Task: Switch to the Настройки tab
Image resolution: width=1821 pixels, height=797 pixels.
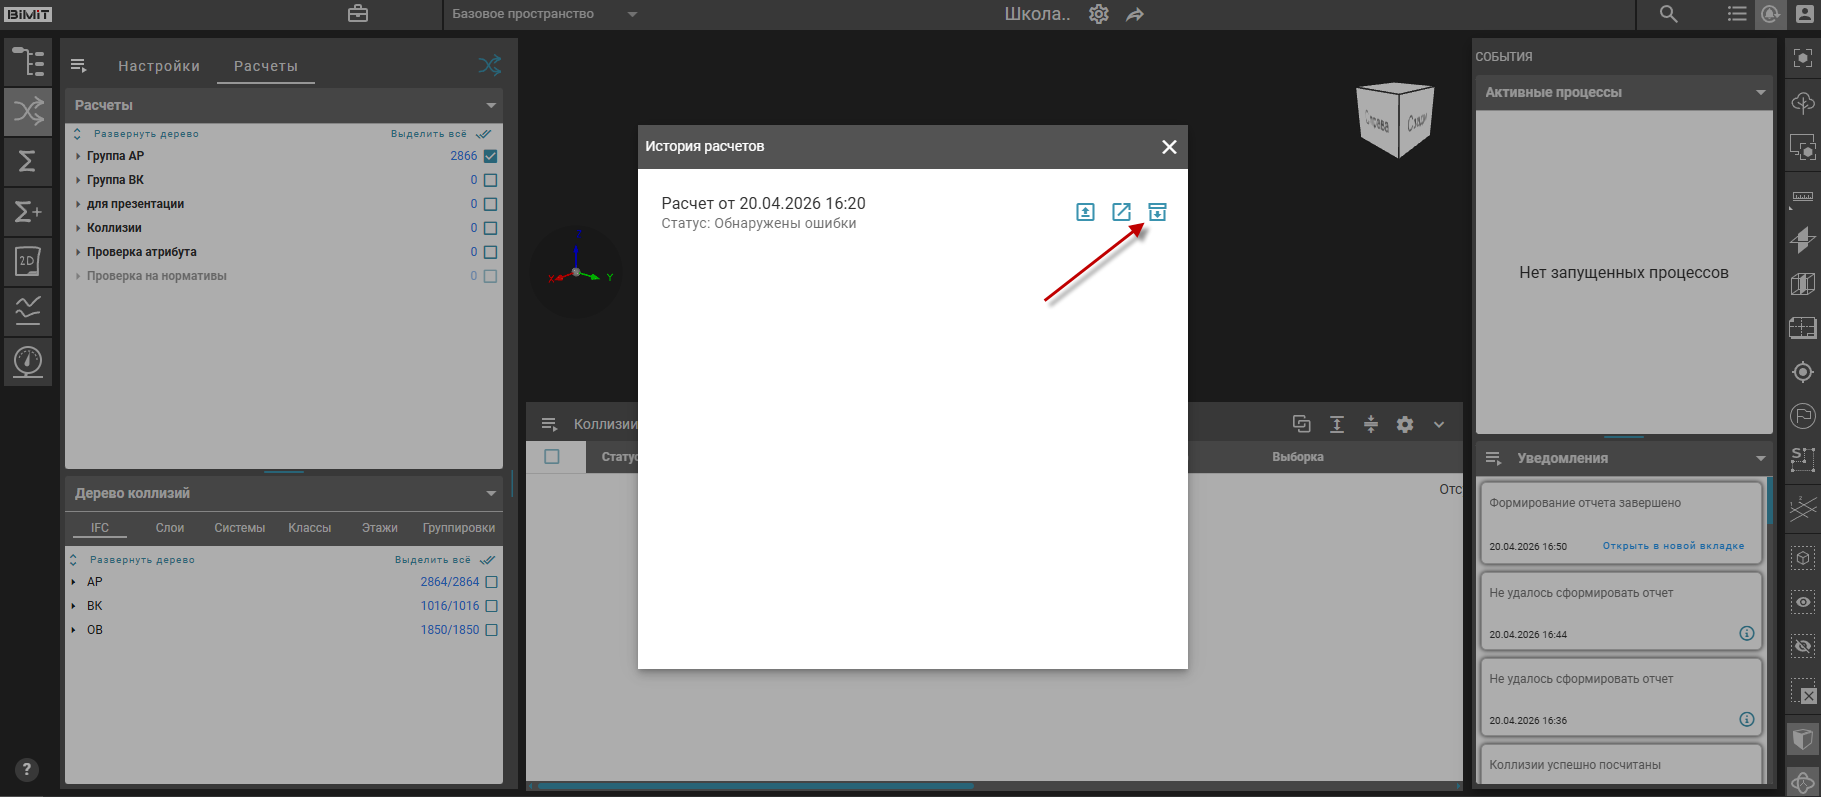Action: tap(159, 66)
